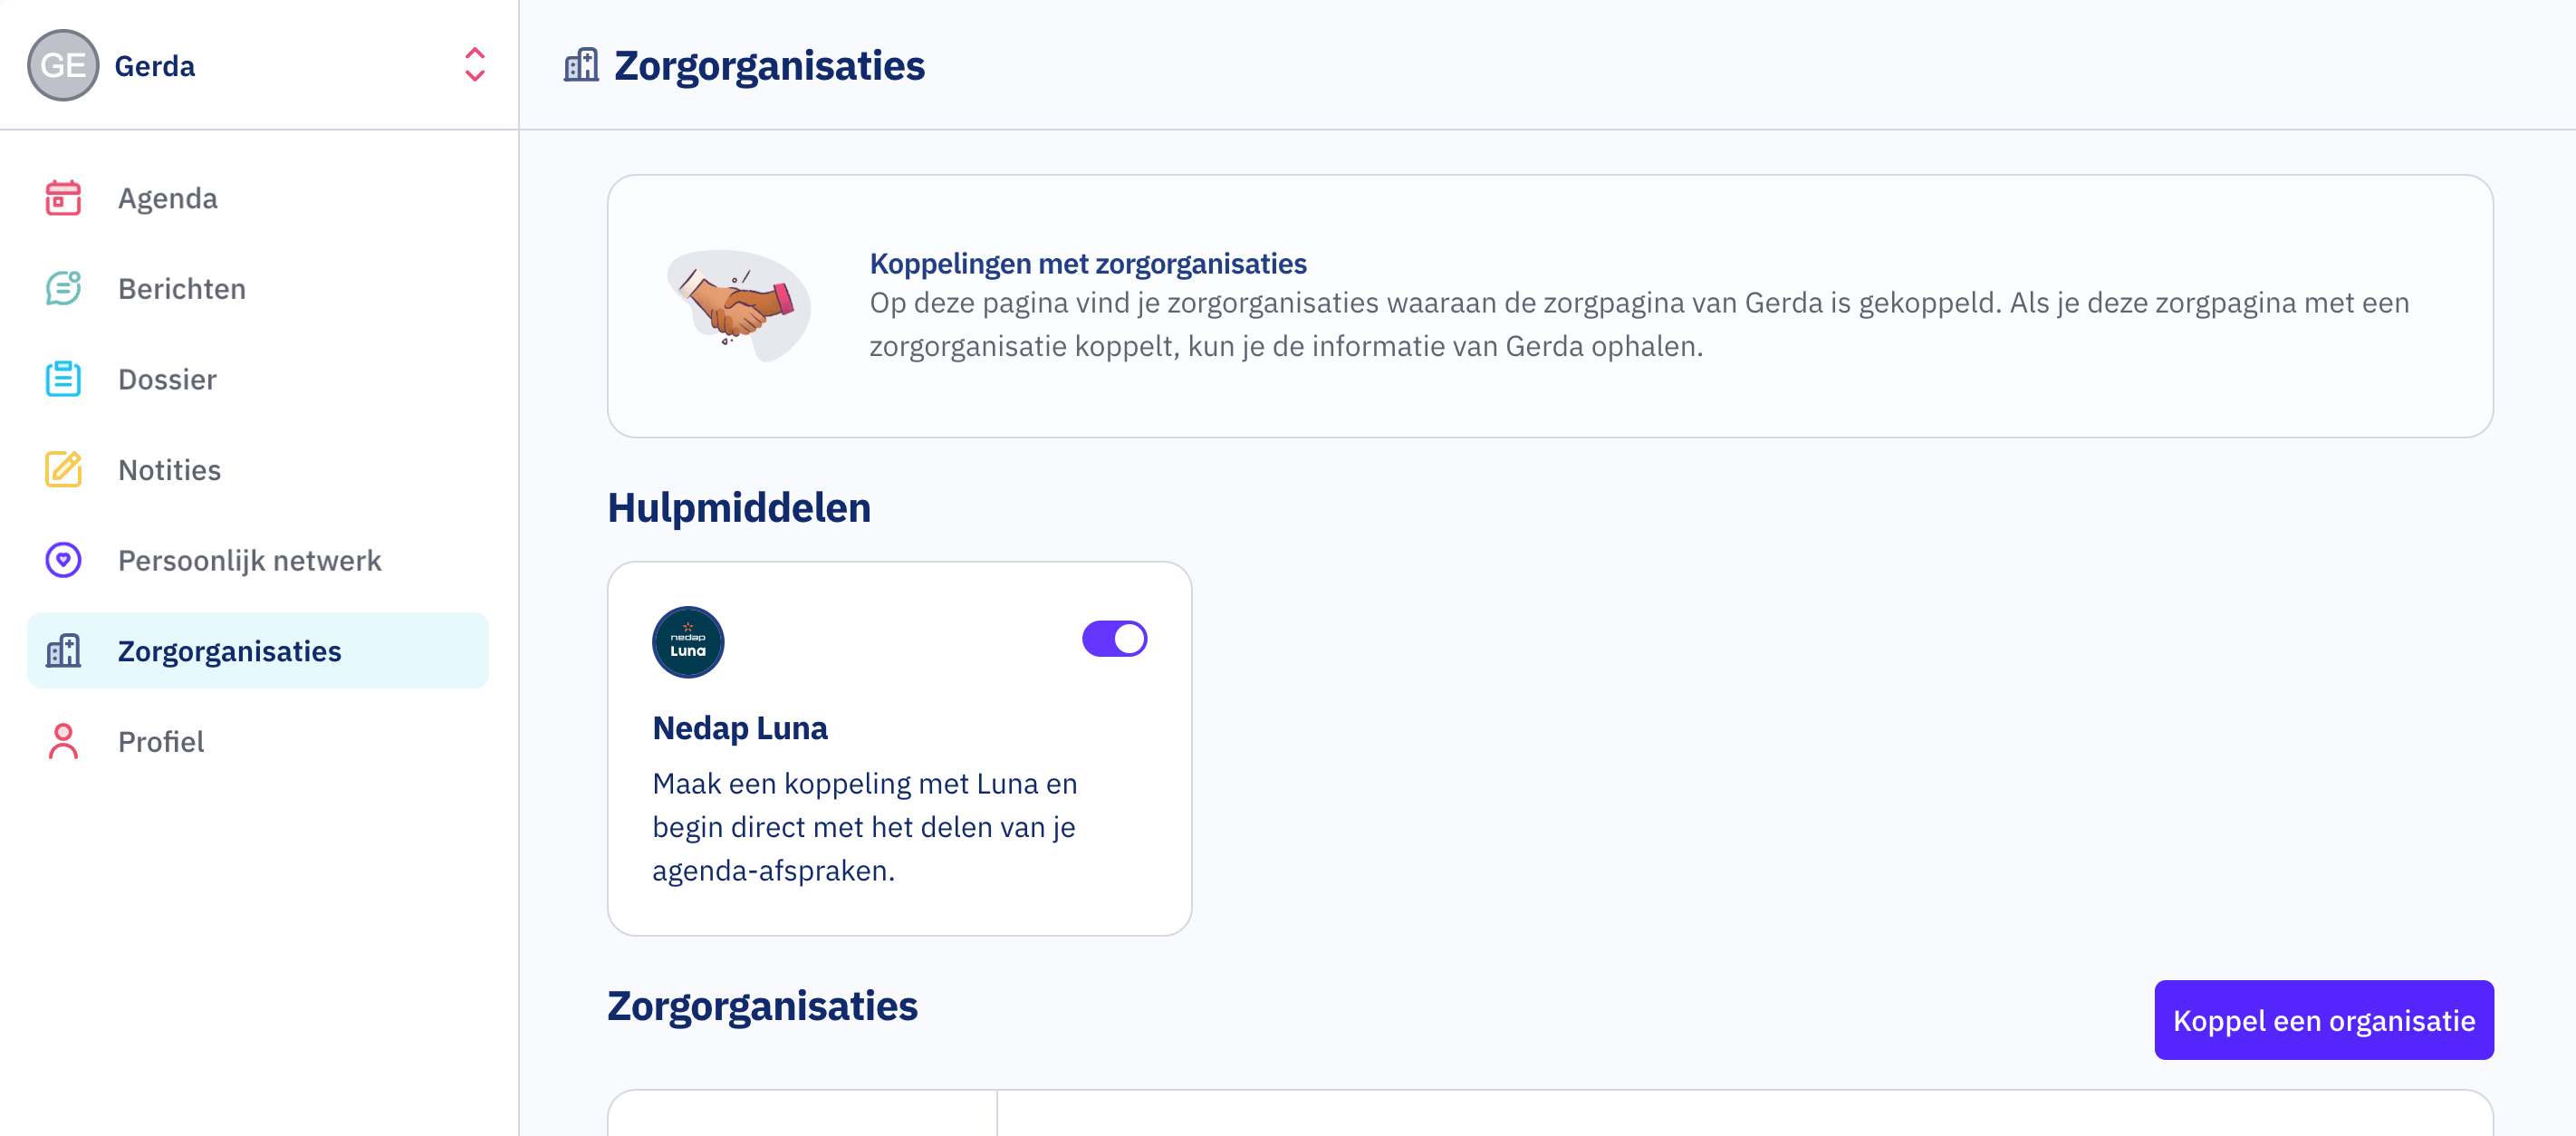
Task: Click the Dossier clipboard icon
Action: (x=63, y=379)
